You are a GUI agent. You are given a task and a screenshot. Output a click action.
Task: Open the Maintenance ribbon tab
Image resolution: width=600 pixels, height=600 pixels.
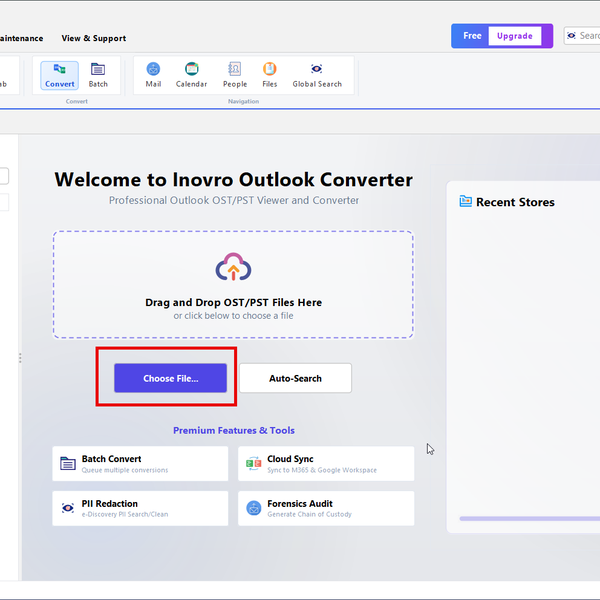tap(21, 38)
